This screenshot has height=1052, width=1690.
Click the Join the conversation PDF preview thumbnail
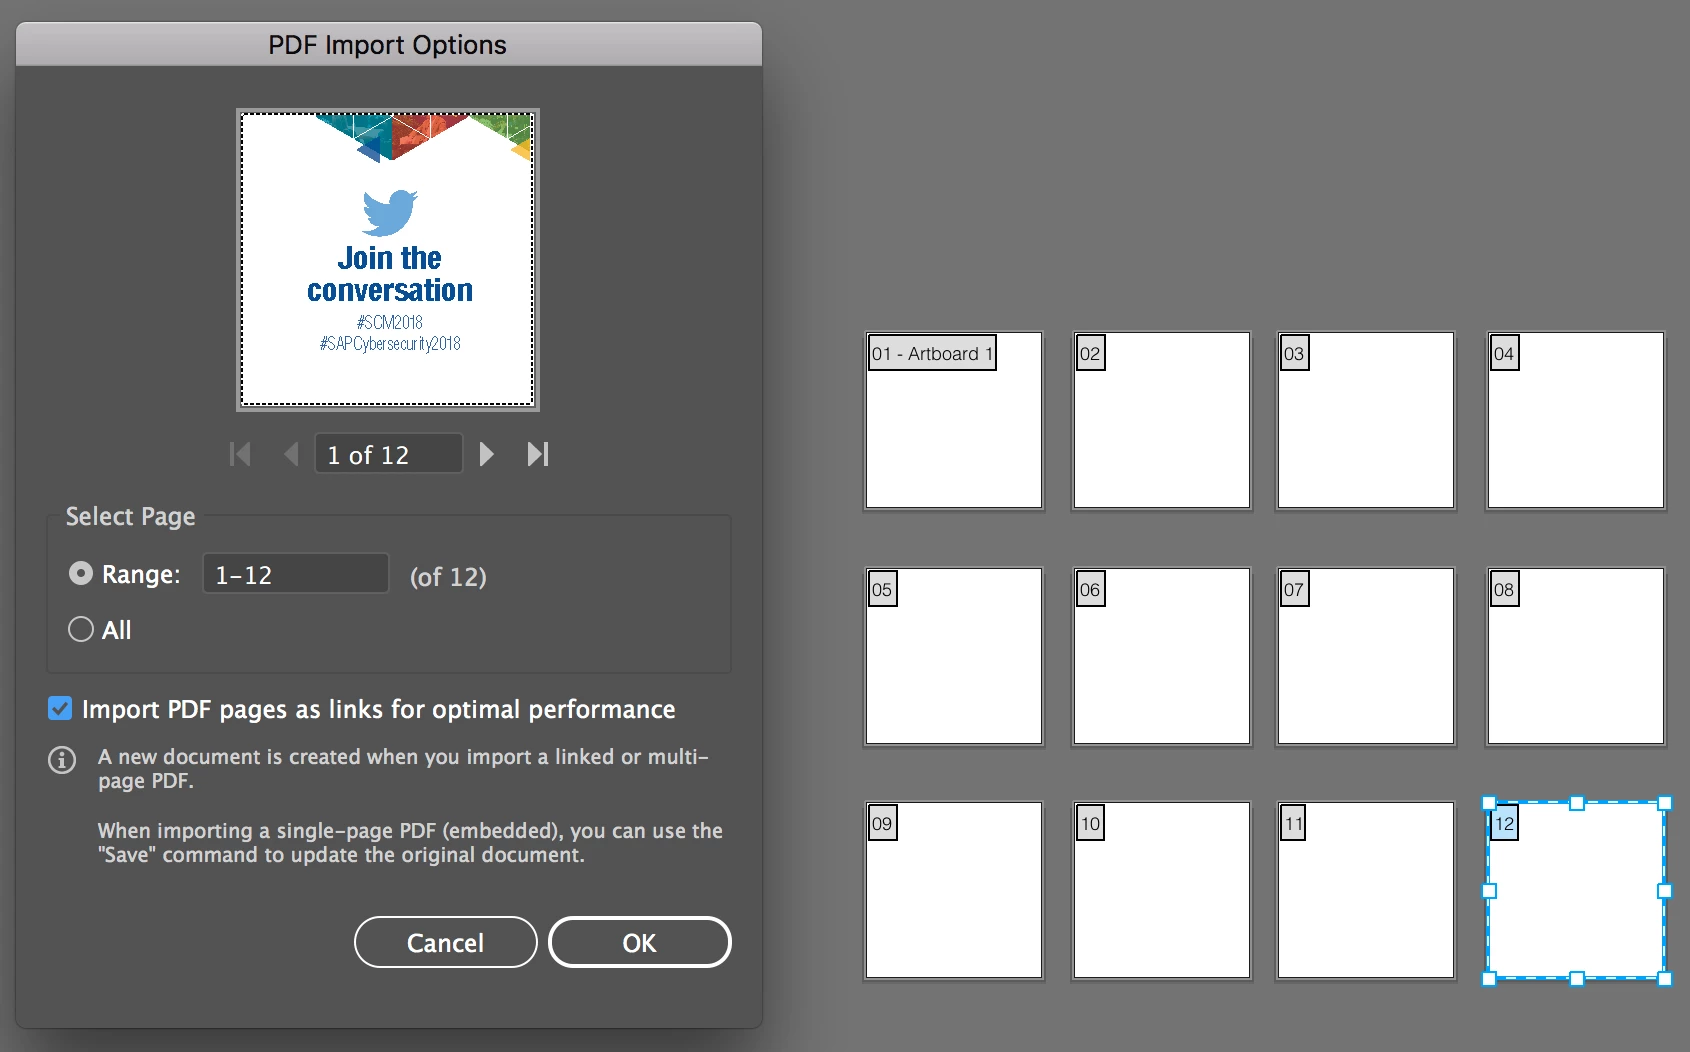pyautogui.click(x=388, y=260)
